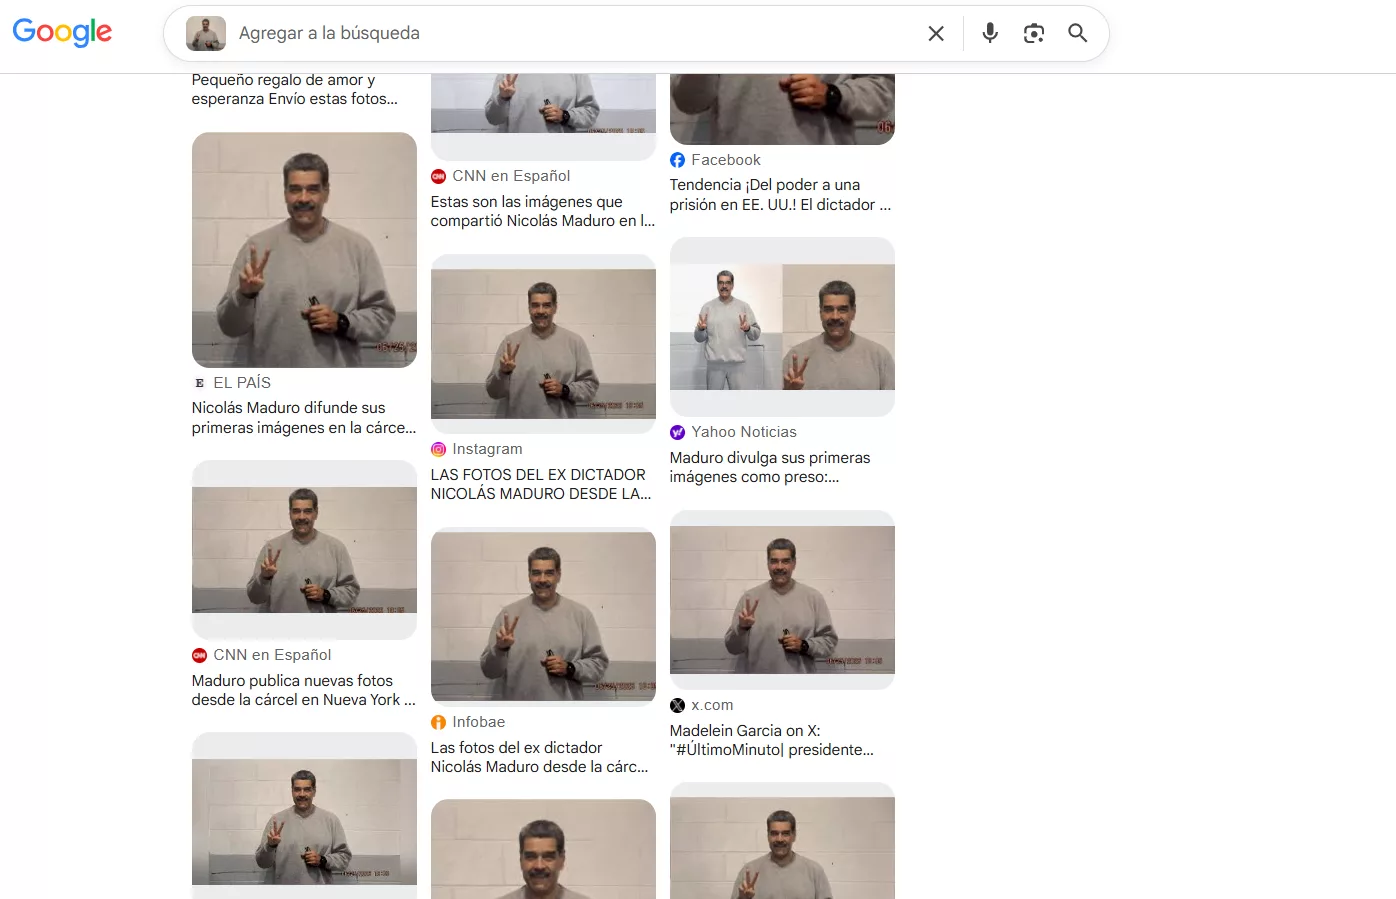Open the Infobae result image
This screenshot has width=1396, height=899.
(x=543, y=617)
